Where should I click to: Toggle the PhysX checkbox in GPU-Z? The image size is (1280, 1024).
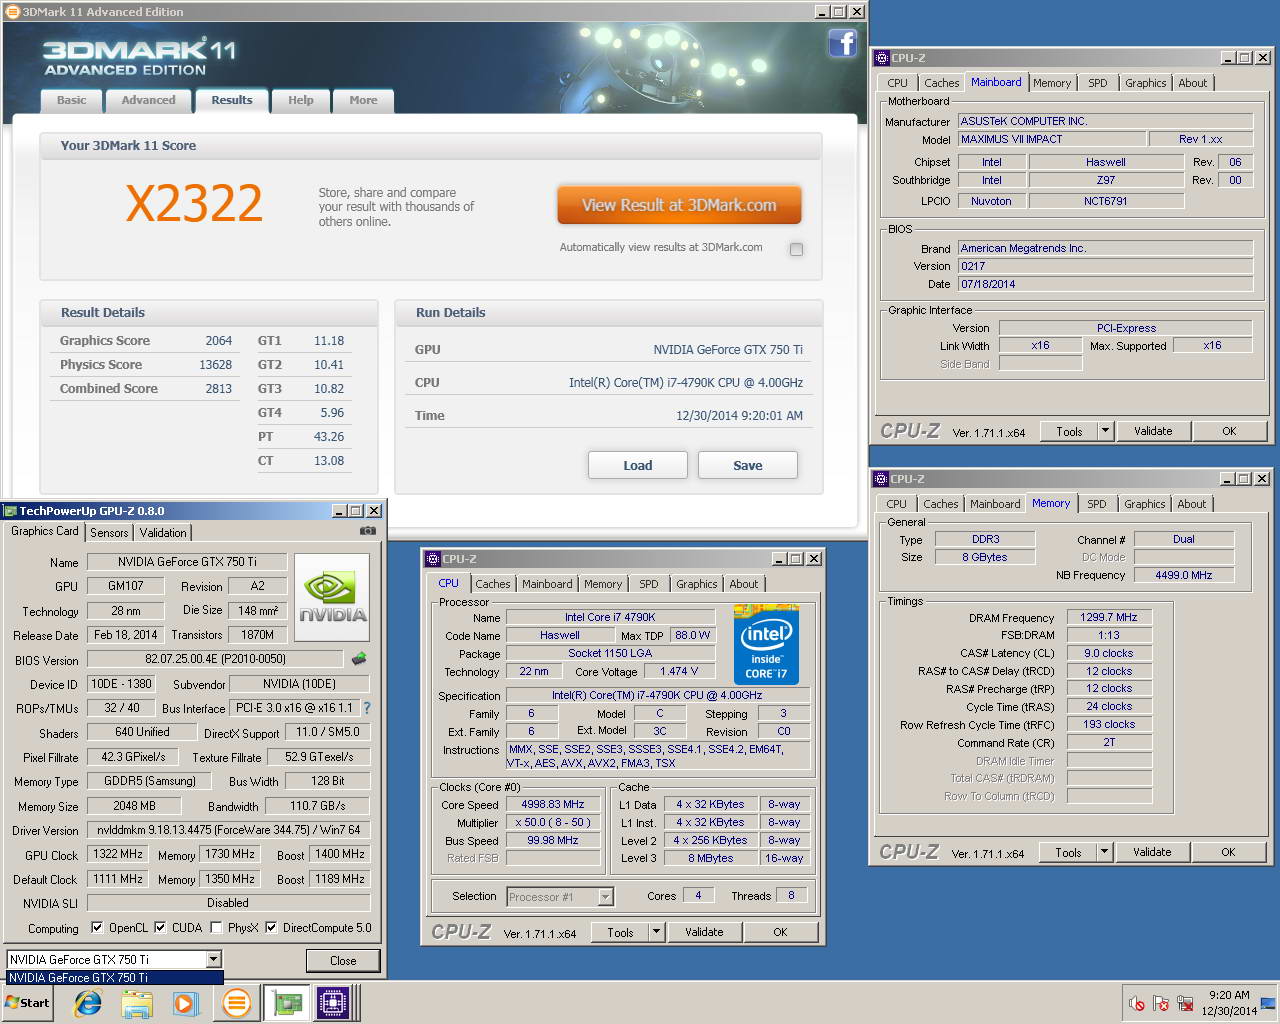click(x=216, y=928)
